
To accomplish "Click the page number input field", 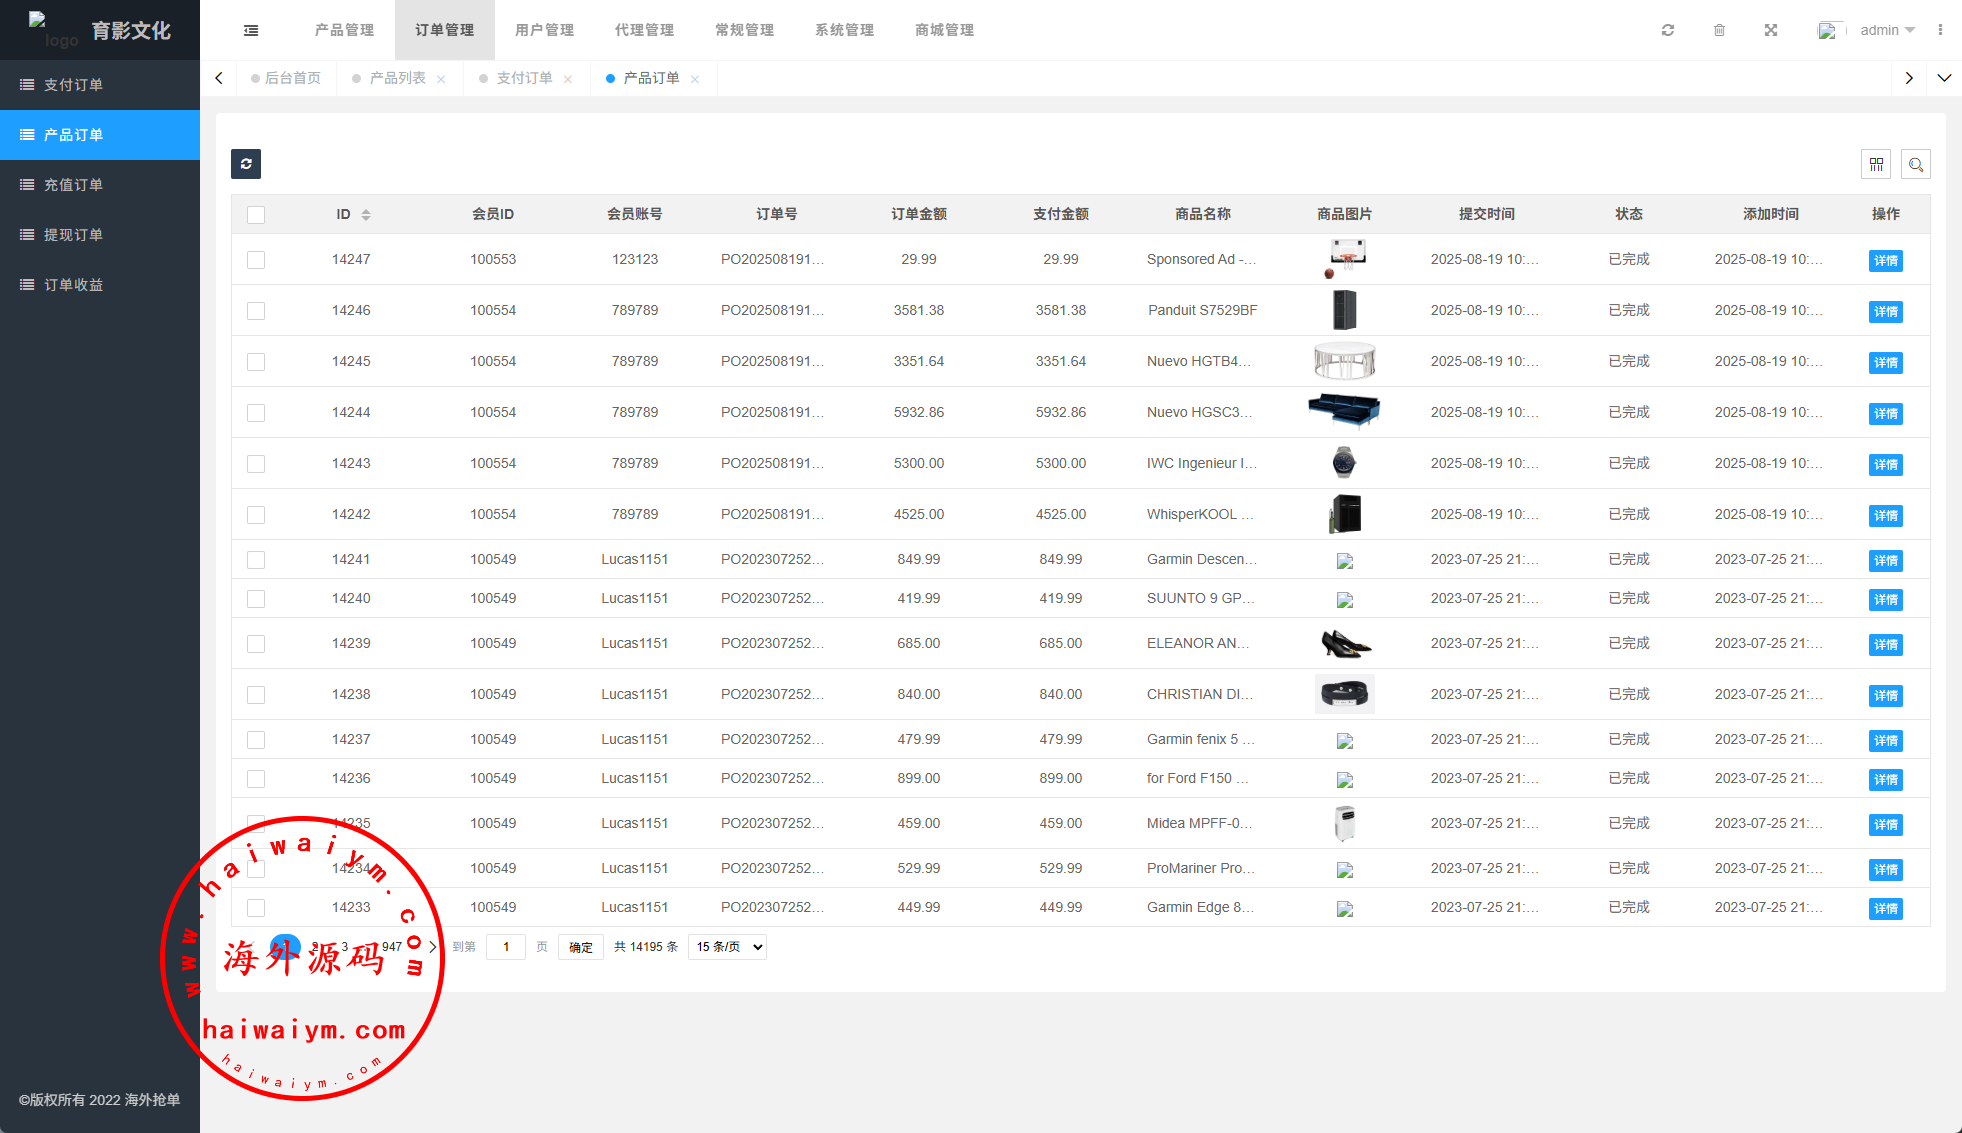I will click(506, 947).
